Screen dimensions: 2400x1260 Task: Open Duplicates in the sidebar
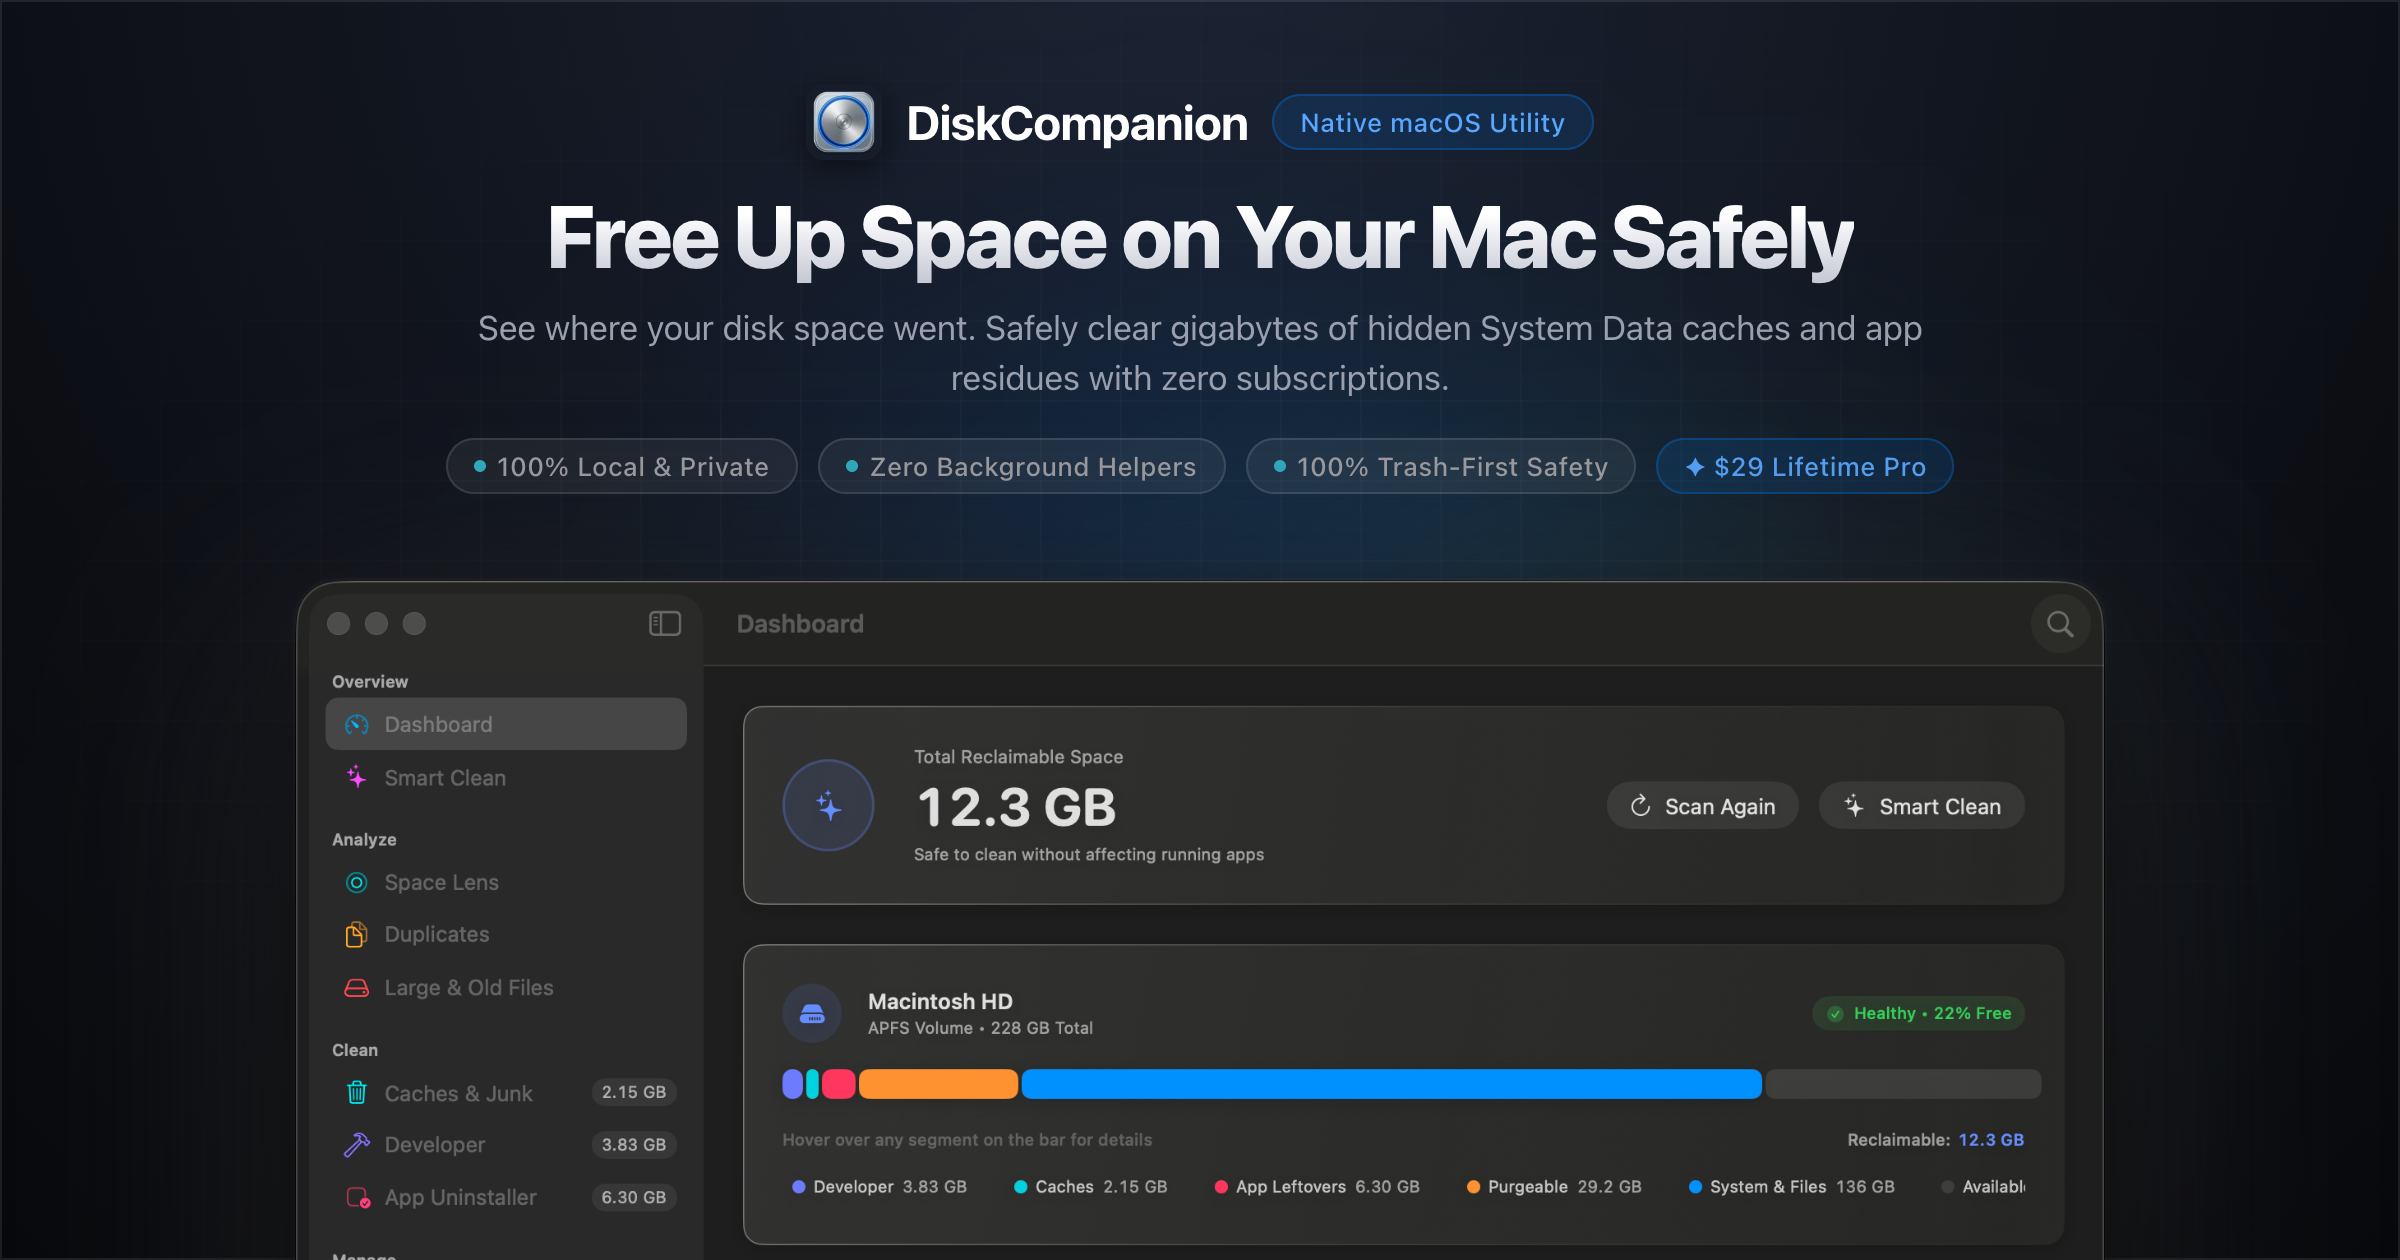coord(506,934)
